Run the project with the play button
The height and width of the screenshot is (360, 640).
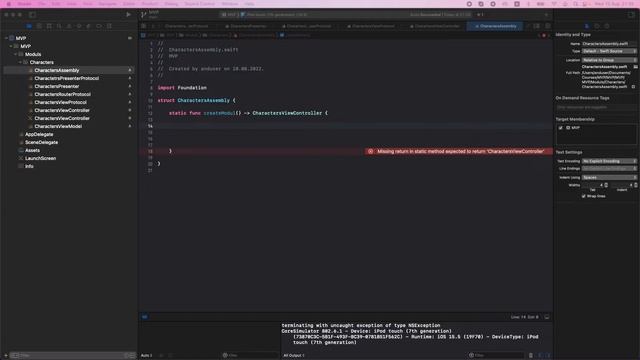click(x=128, y=14)
